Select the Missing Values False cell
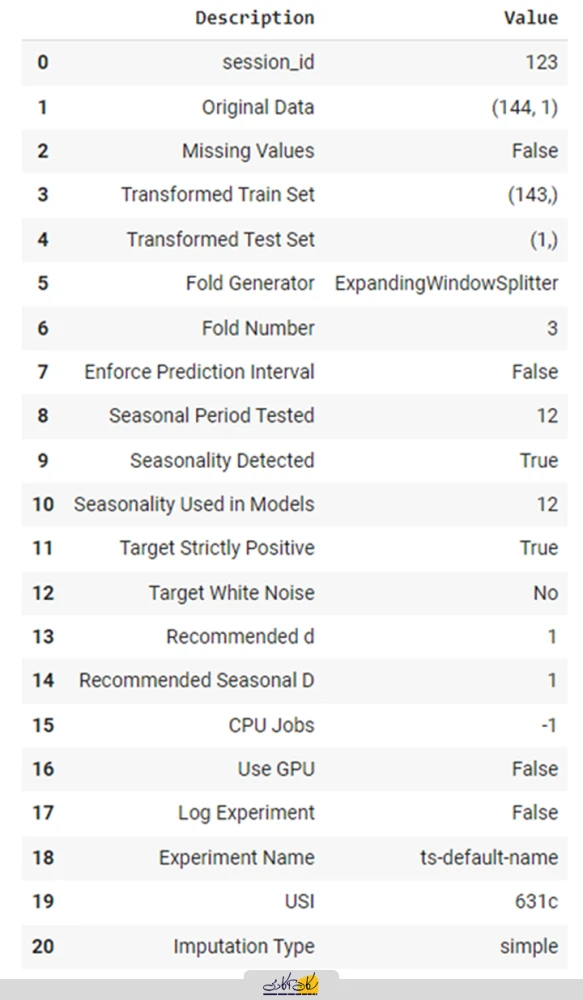 535,151
